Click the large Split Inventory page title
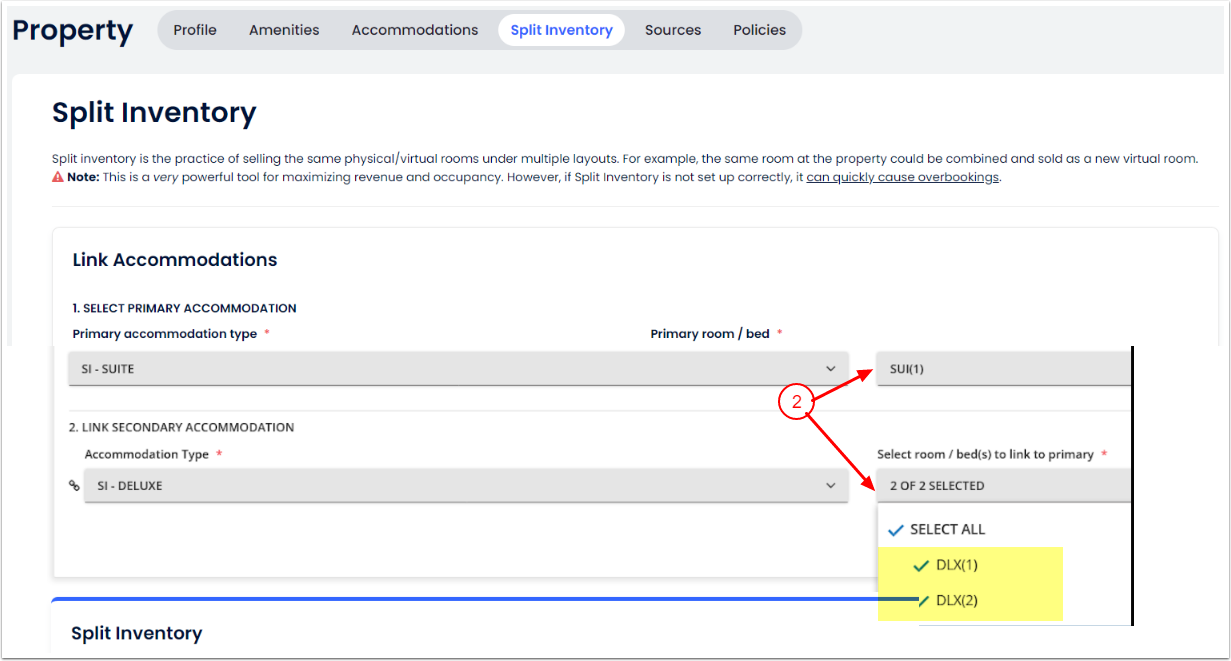Viewport: 1231px width, 661px height. pos(154,113)
